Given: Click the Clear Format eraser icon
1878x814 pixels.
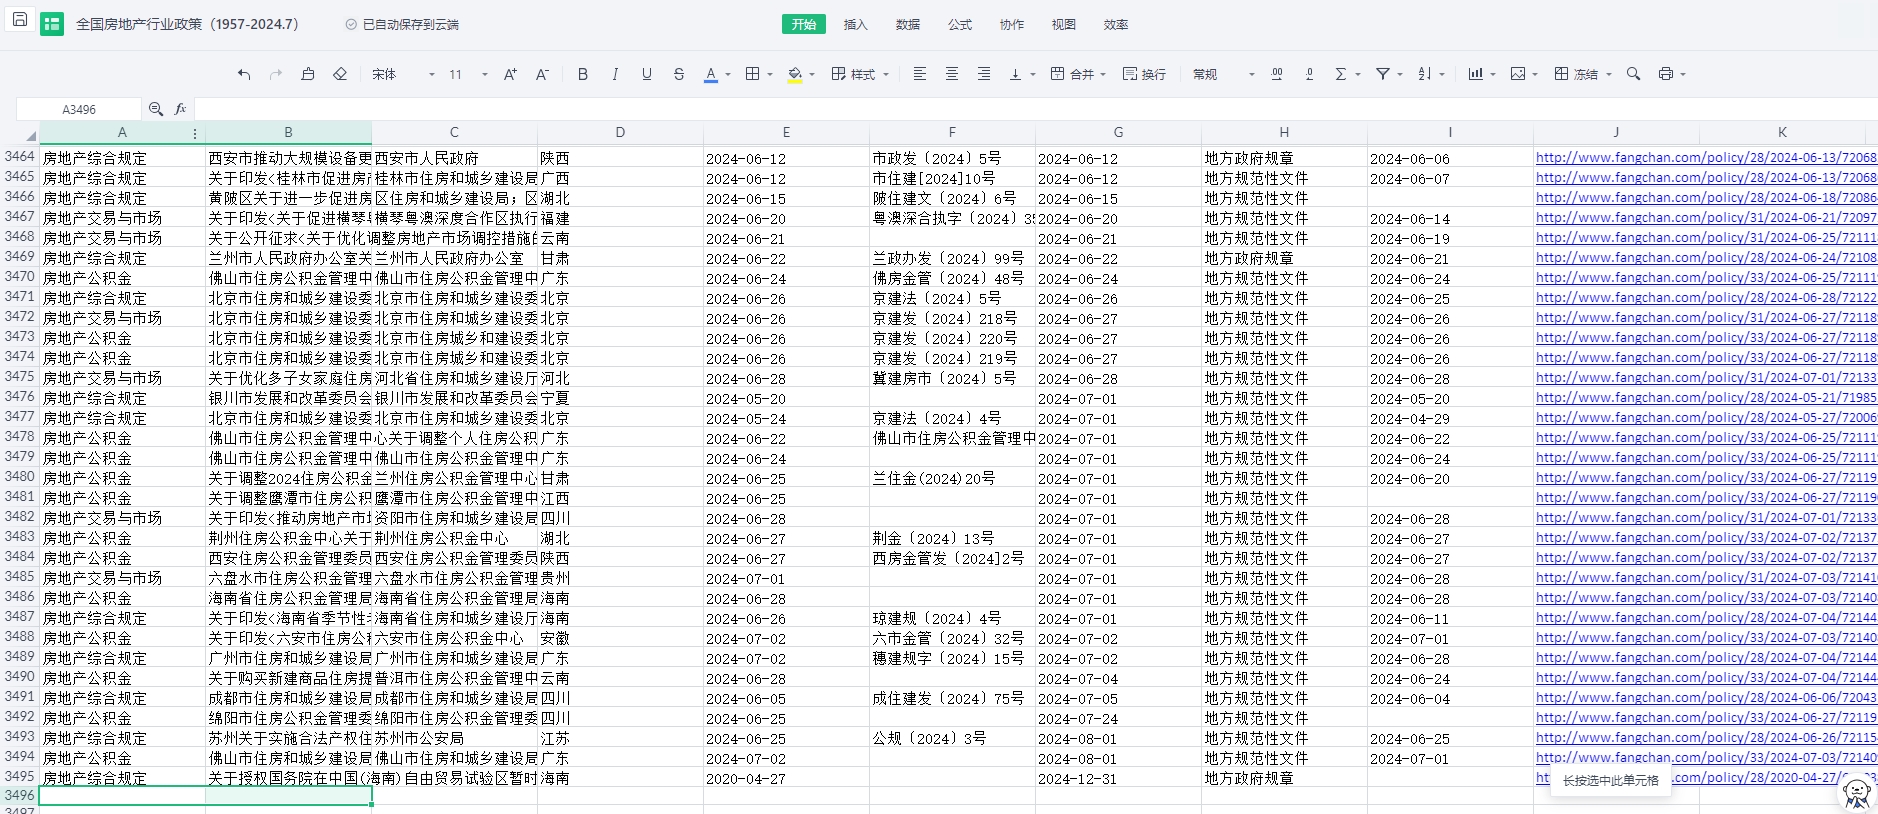Looking at the screenshot, I should [x=340, y=74].
